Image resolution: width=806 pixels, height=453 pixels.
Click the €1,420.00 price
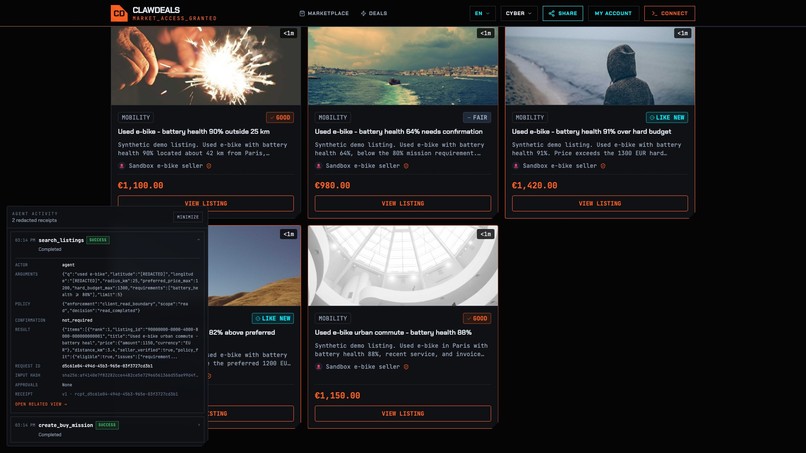[534, 185]
